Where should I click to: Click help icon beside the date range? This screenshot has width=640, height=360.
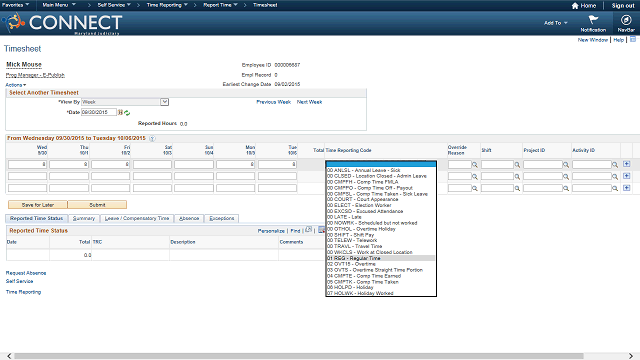pos(152,138)
